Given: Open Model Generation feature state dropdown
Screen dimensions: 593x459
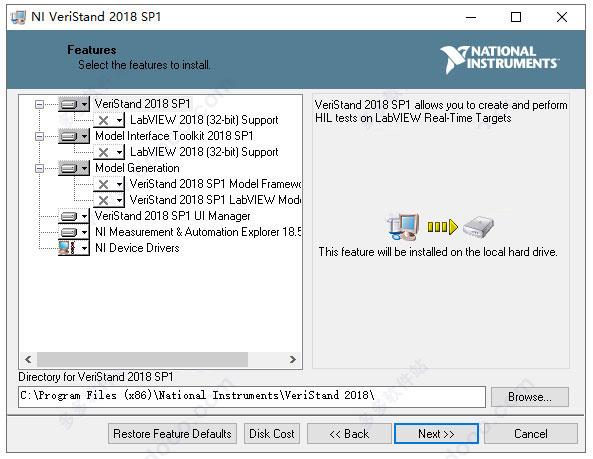Looking at the screenshot, I should (x=74, y=168).
